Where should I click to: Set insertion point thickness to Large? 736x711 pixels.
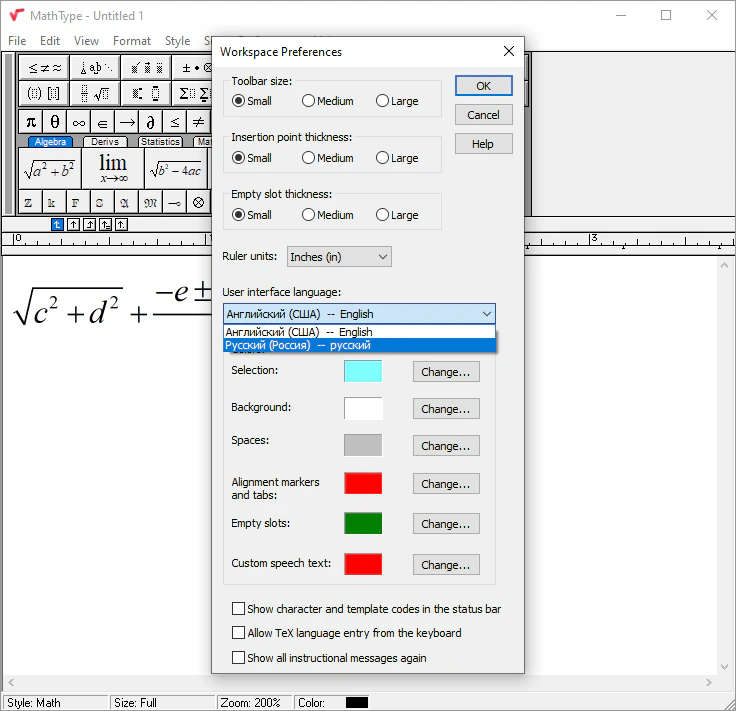[397, 158]
